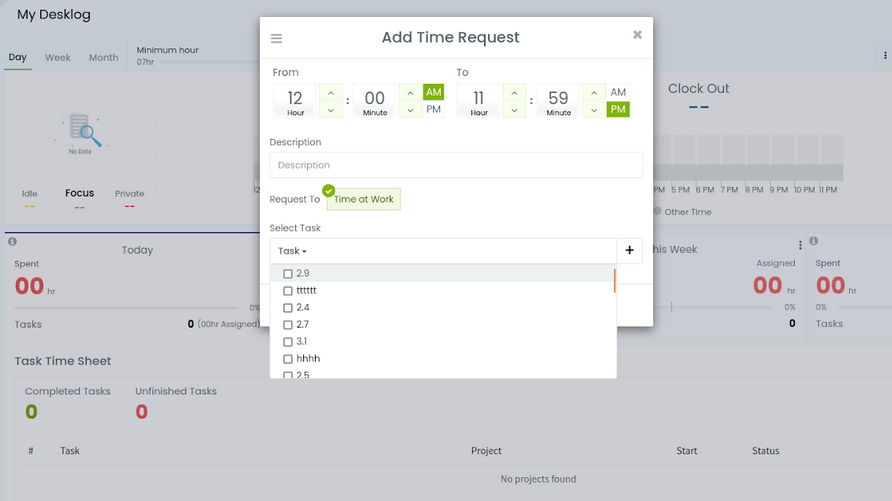Screen dimensions: 892x501
Task: Open the three-dot menu in This Week panel
Action: tap(800, 245)
